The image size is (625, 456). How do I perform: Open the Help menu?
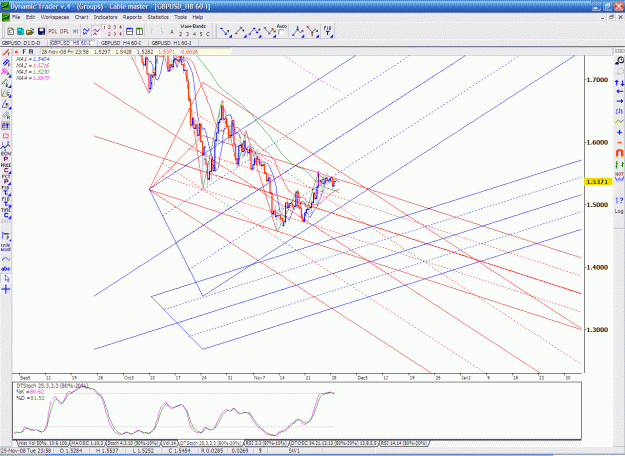pos(198,17)
